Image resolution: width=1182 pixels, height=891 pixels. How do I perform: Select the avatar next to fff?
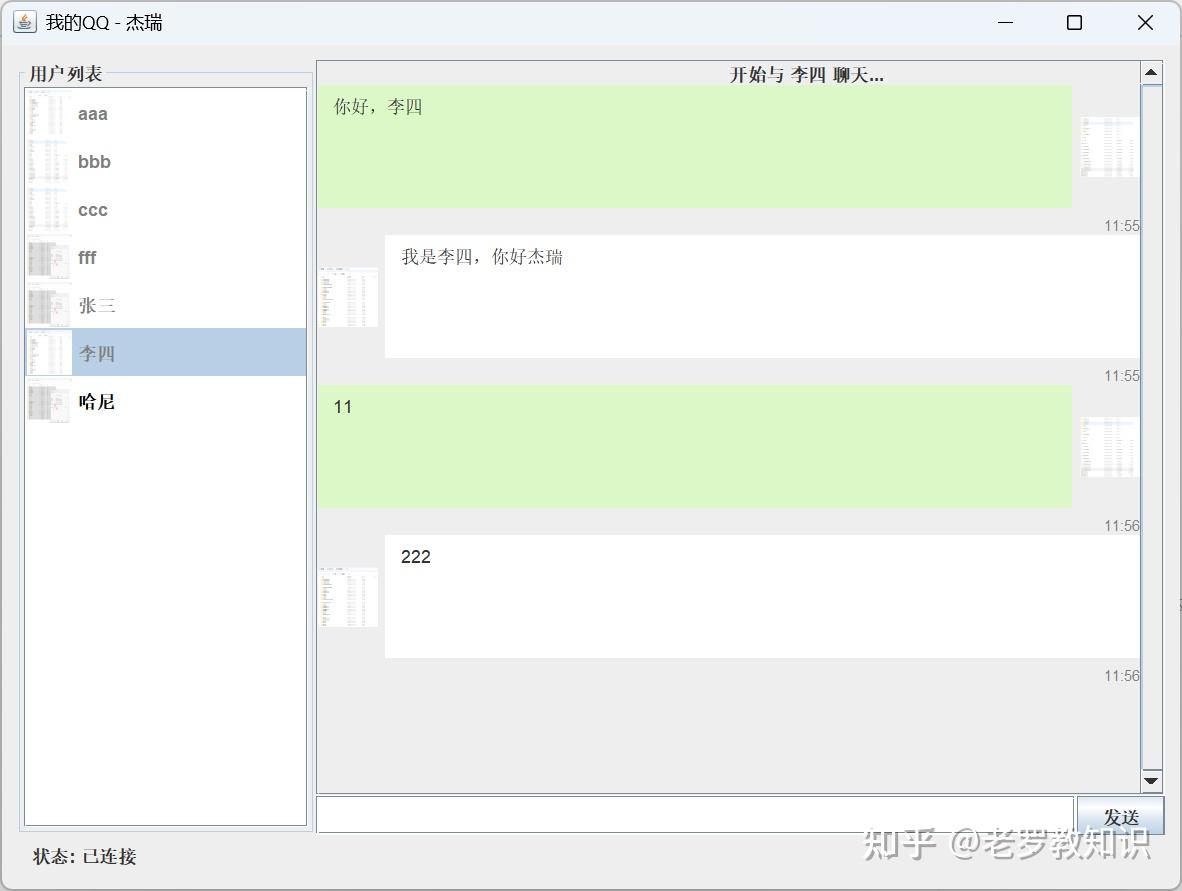click(x=50, y=257)
